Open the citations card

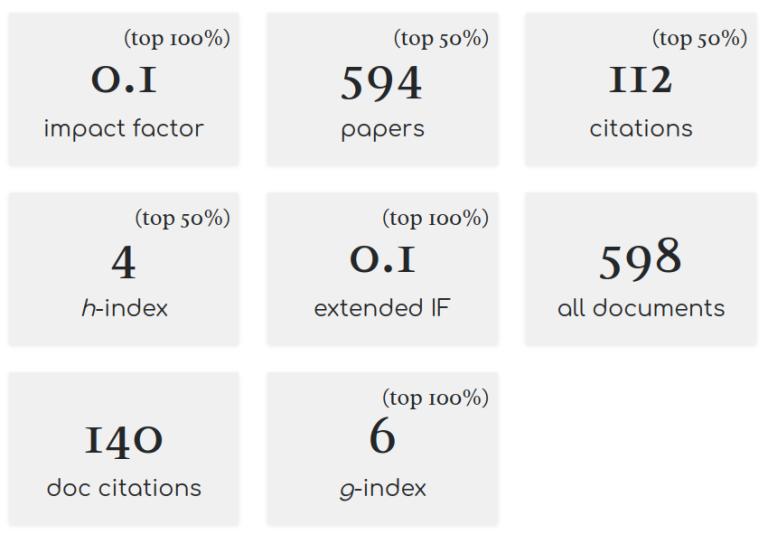[641, 89]
